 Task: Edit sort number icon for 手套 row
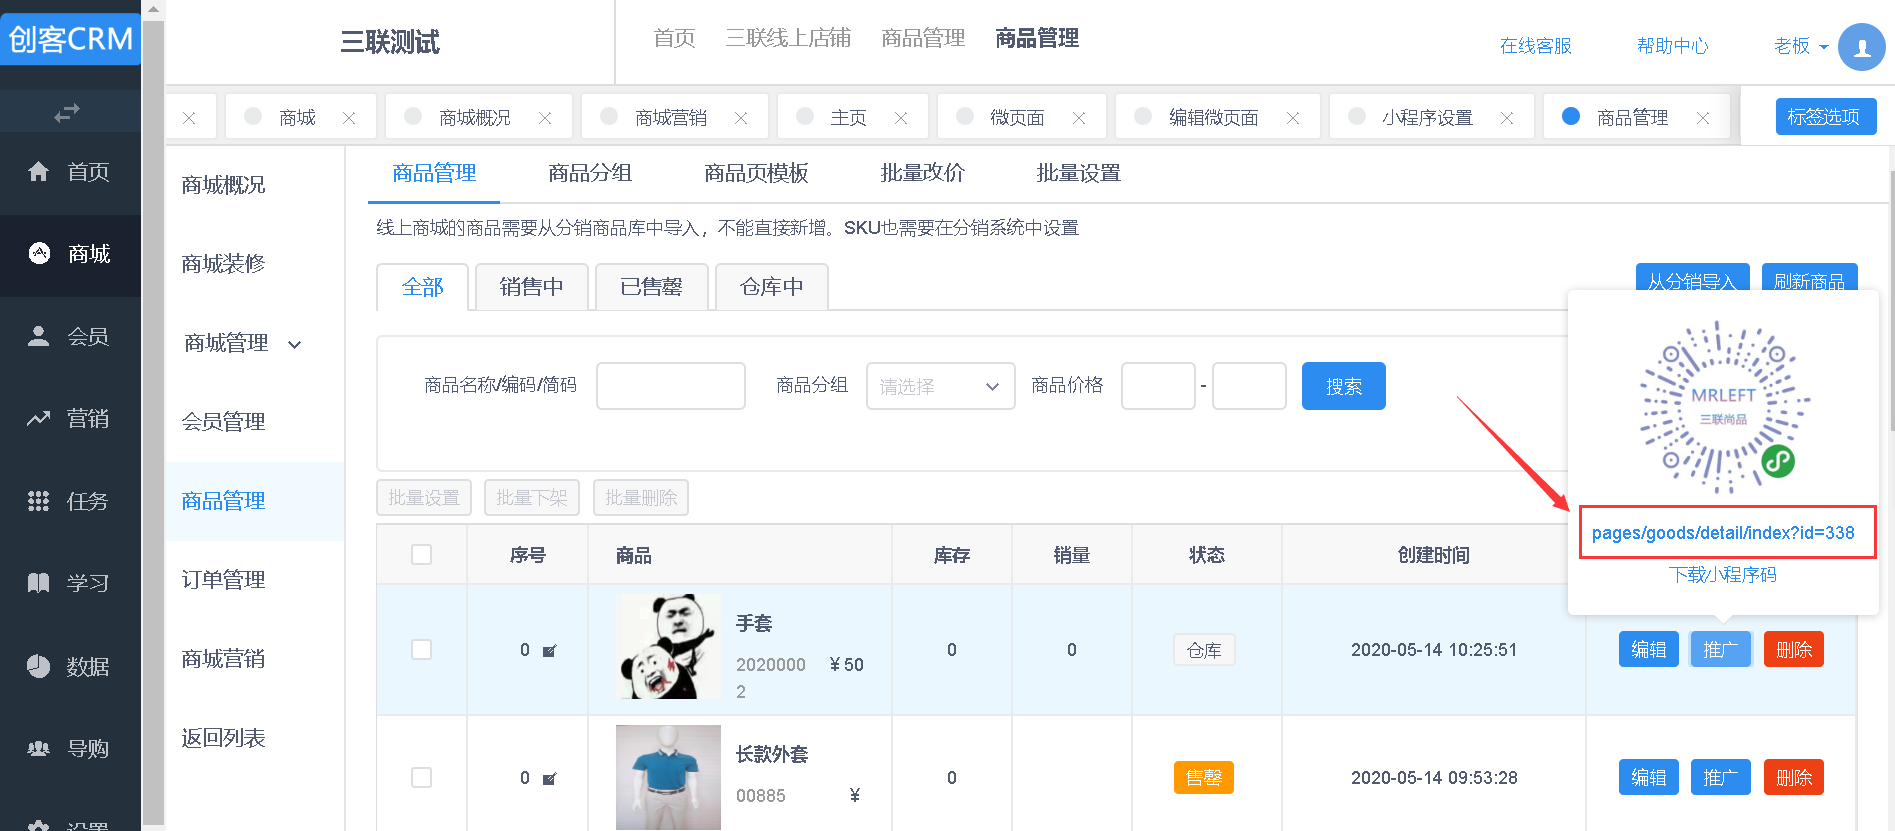click(x=549, y=651)
